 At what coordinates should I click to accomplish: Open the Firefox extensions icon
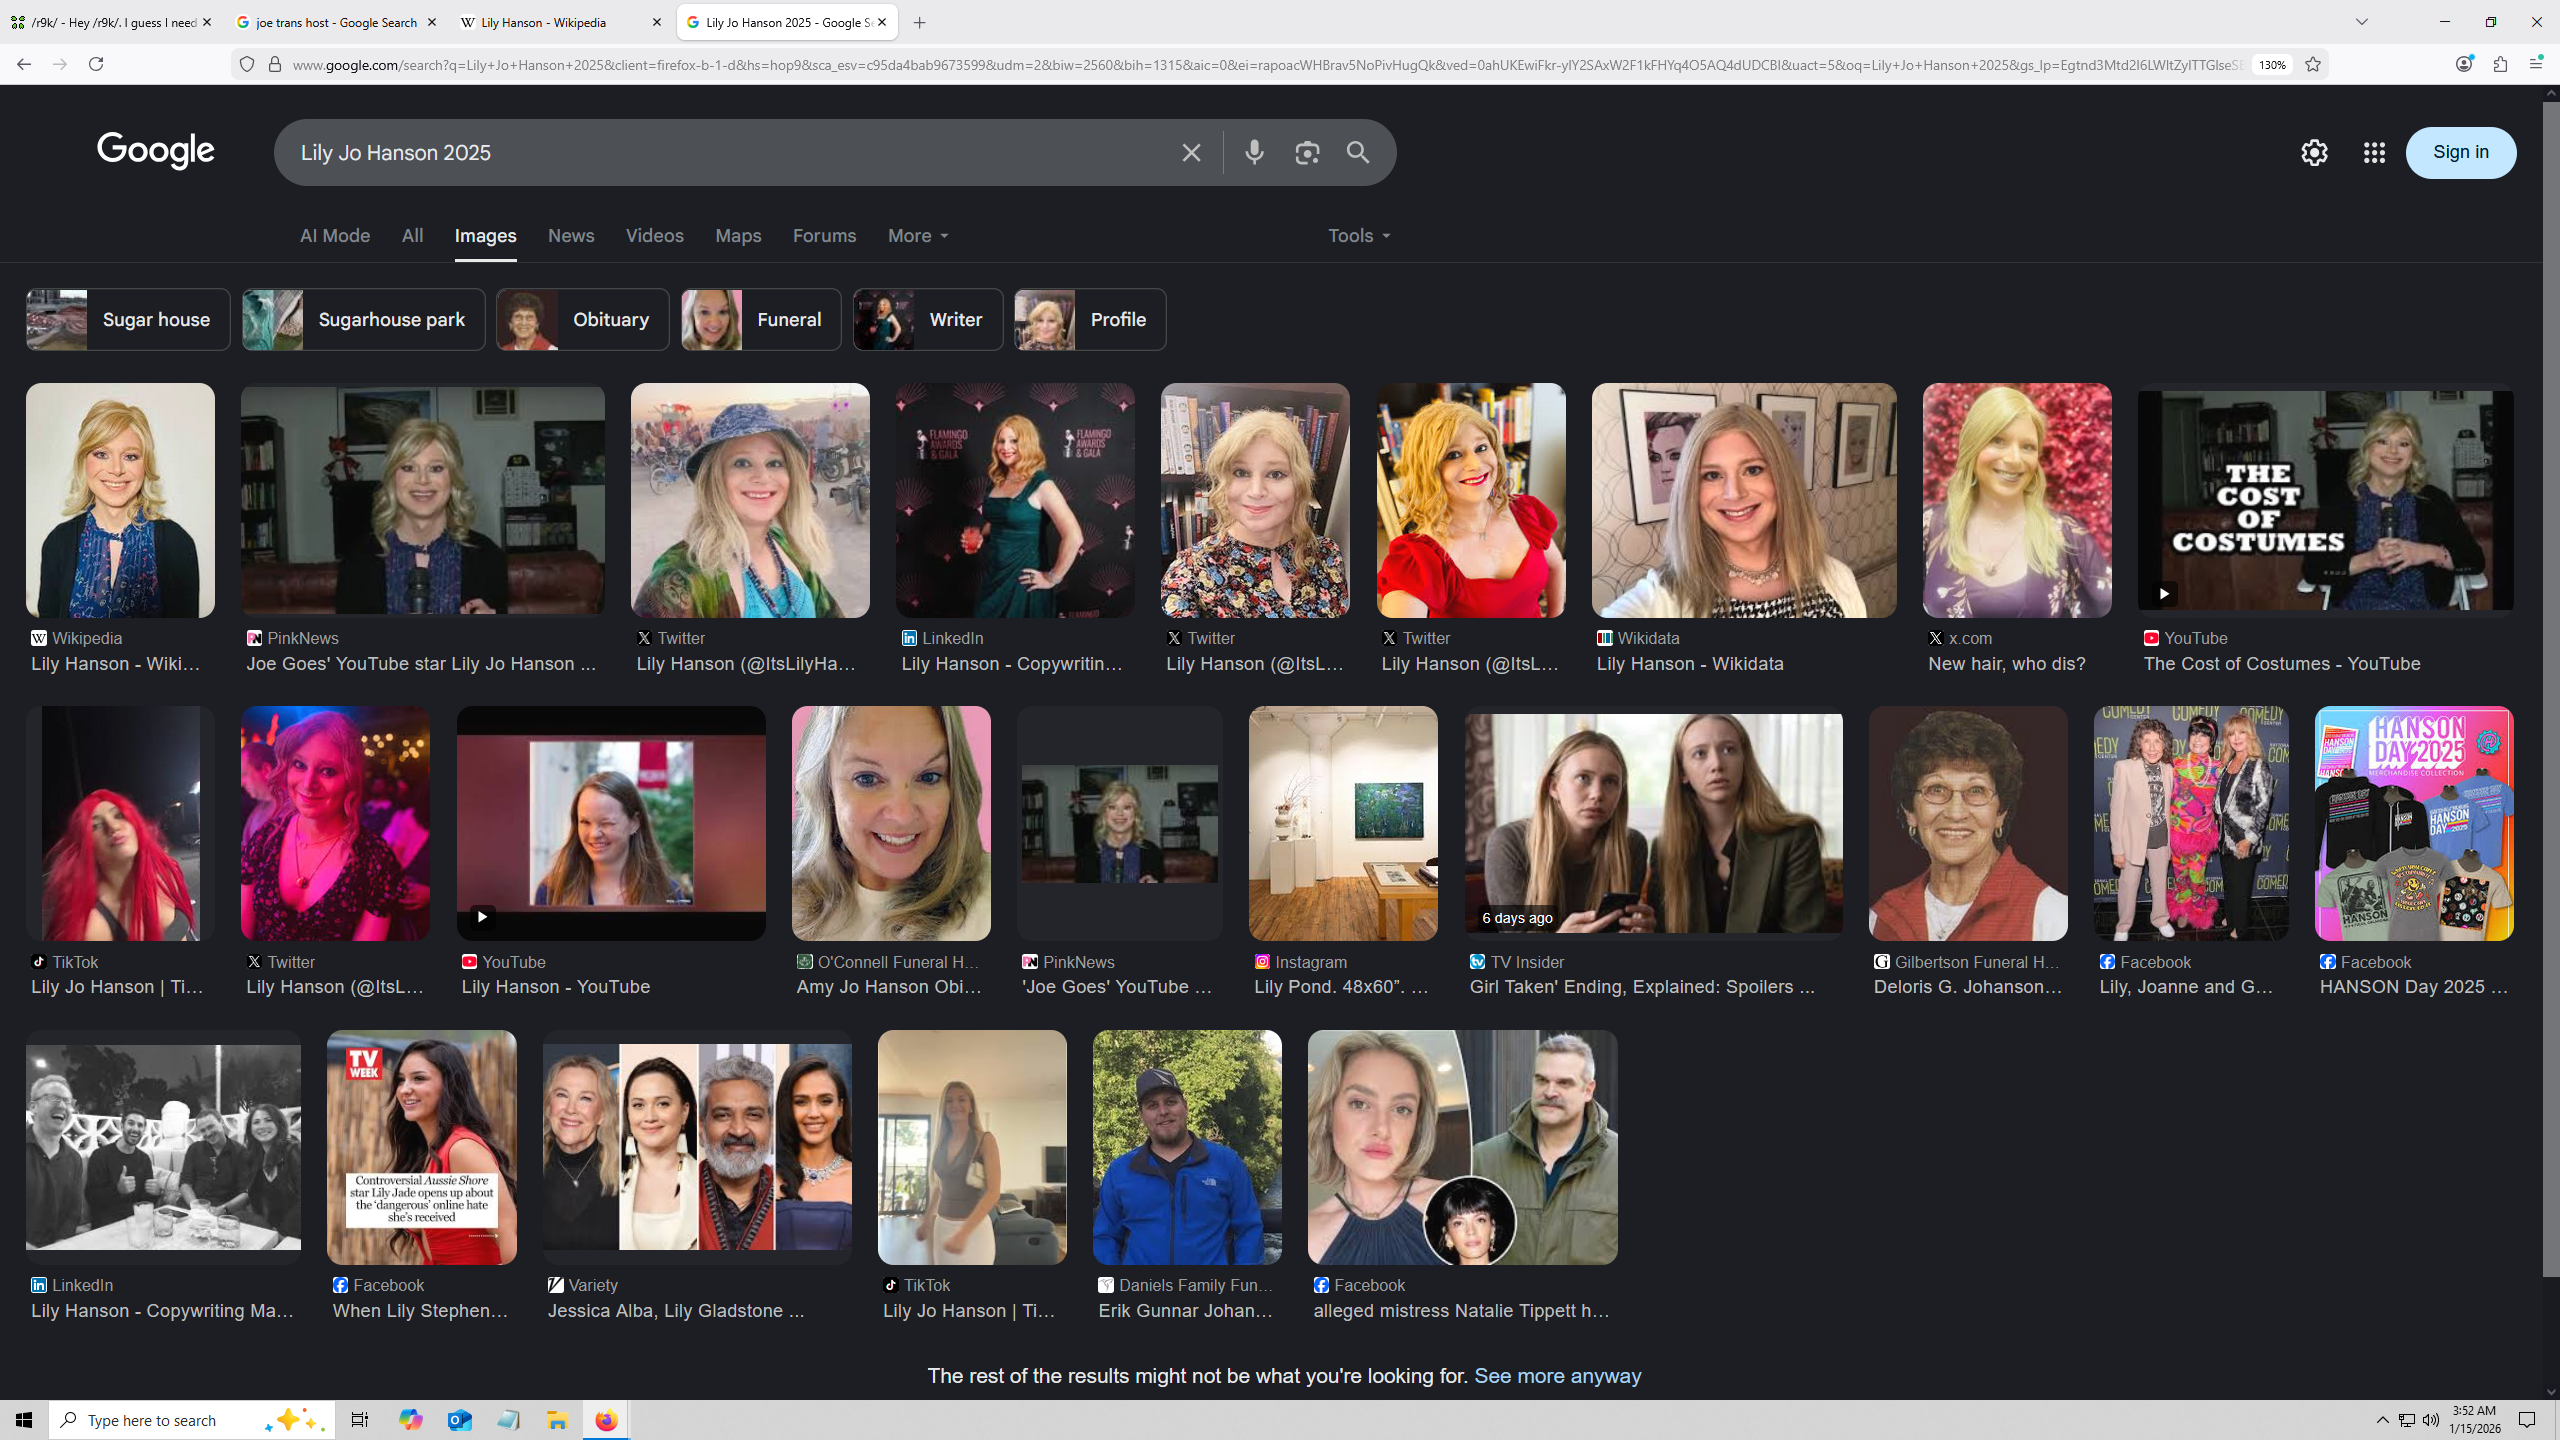[2500, 65]
